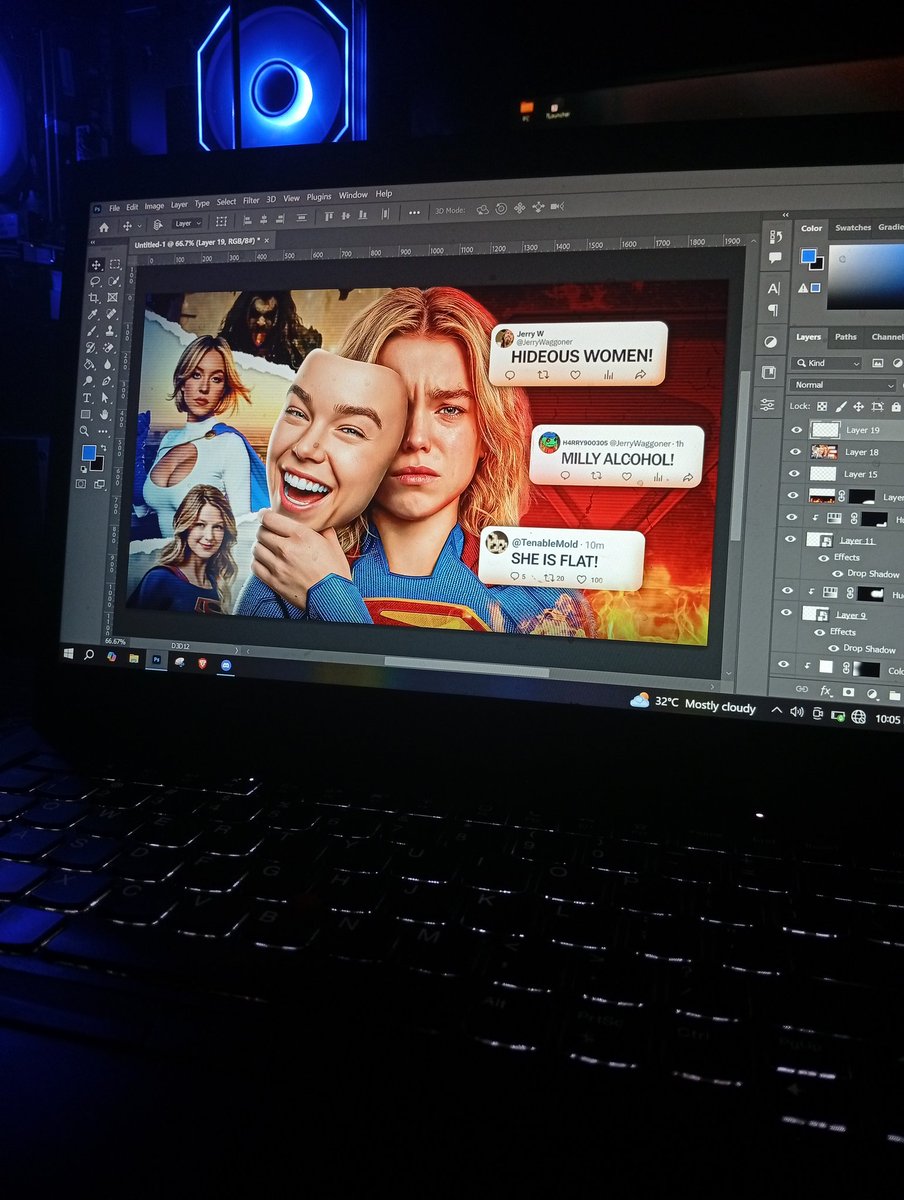Select the Rectangular Marquee tool
This screenshot has width=904, height=1200.
click(114, 264)
